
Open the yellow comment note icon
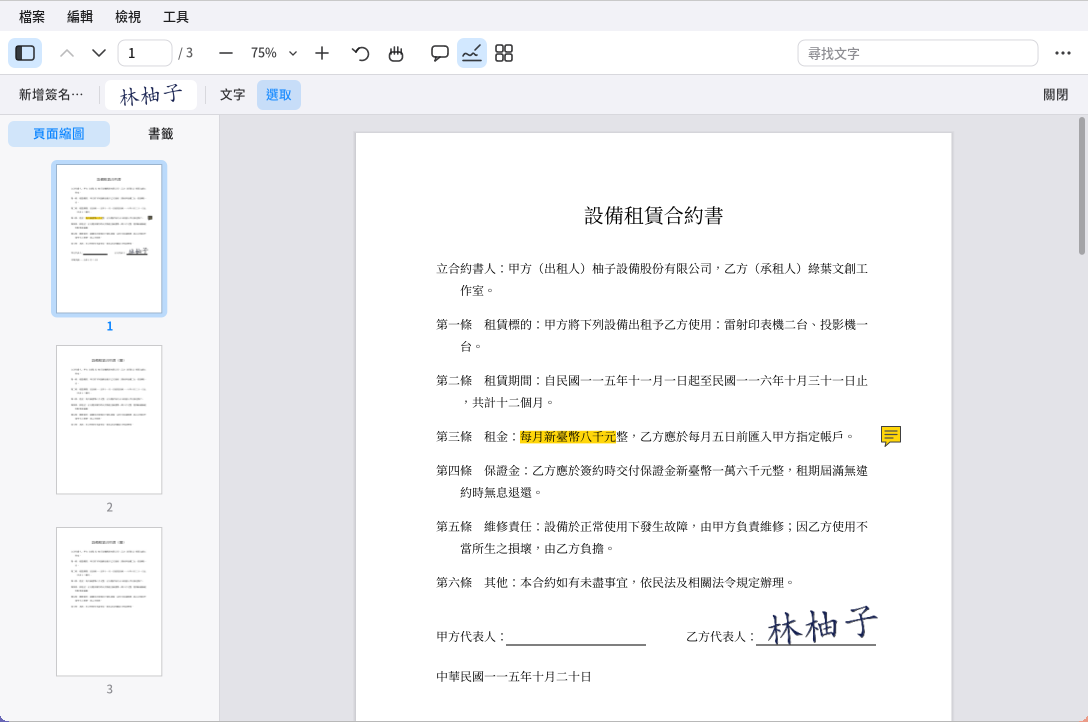(x=891, y=436)
